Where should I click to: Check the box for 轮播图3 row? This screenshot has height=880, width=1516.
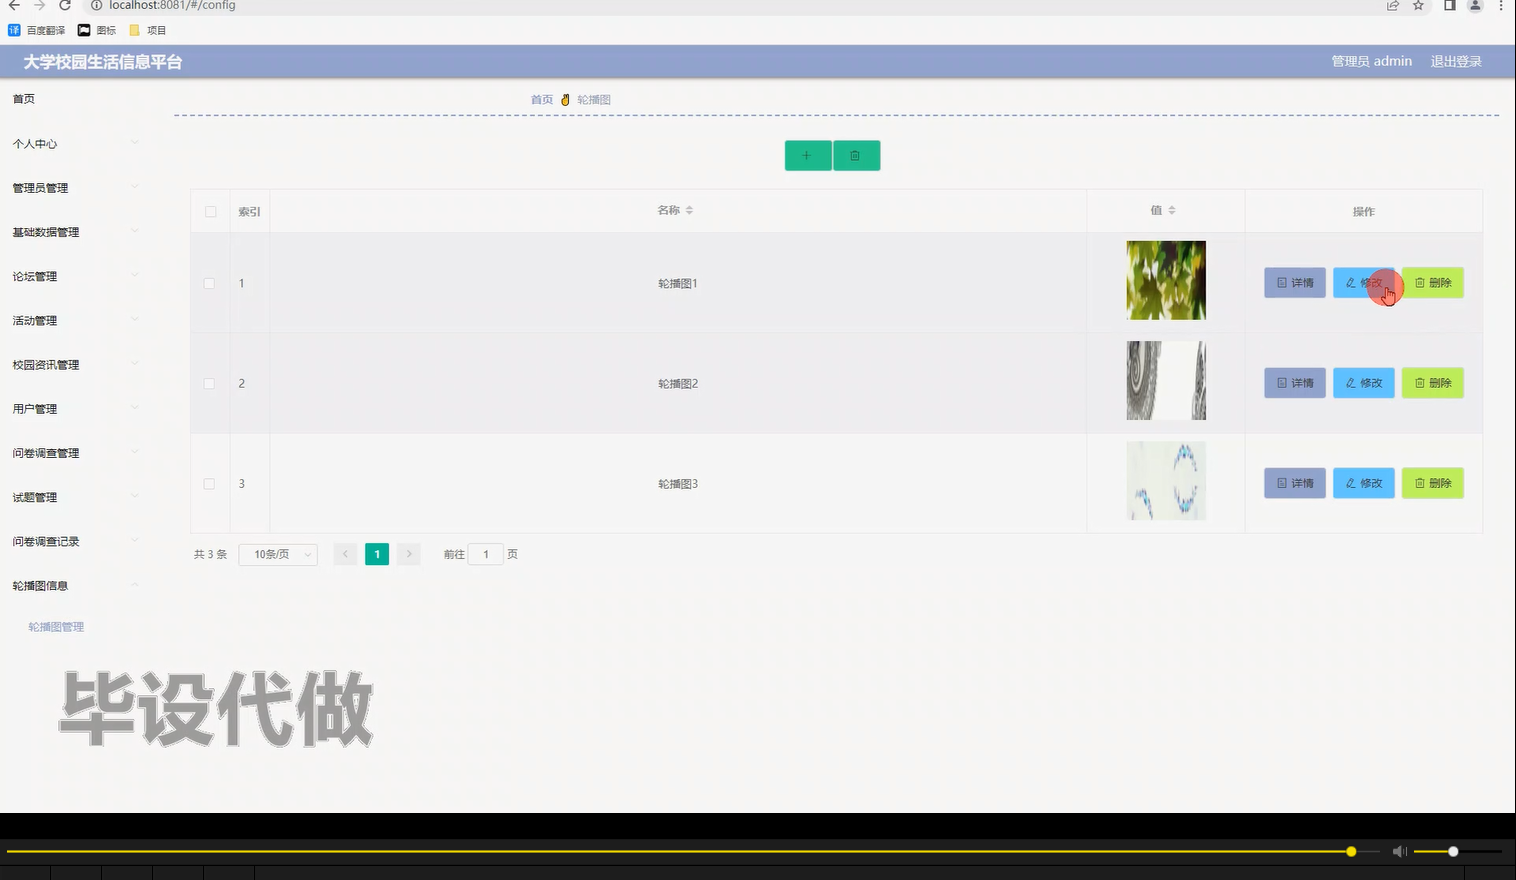209,483
